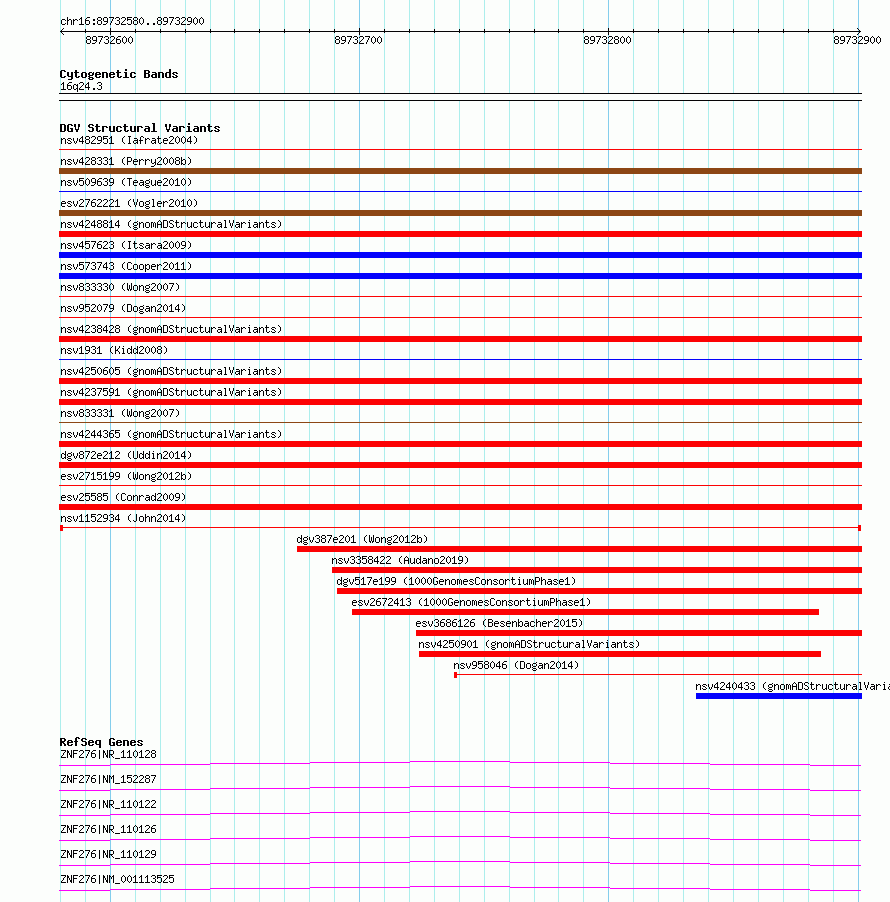Click blue bar under nsv4240433
The width and height of the screenshot is (890, 902).
click(779, 696)
